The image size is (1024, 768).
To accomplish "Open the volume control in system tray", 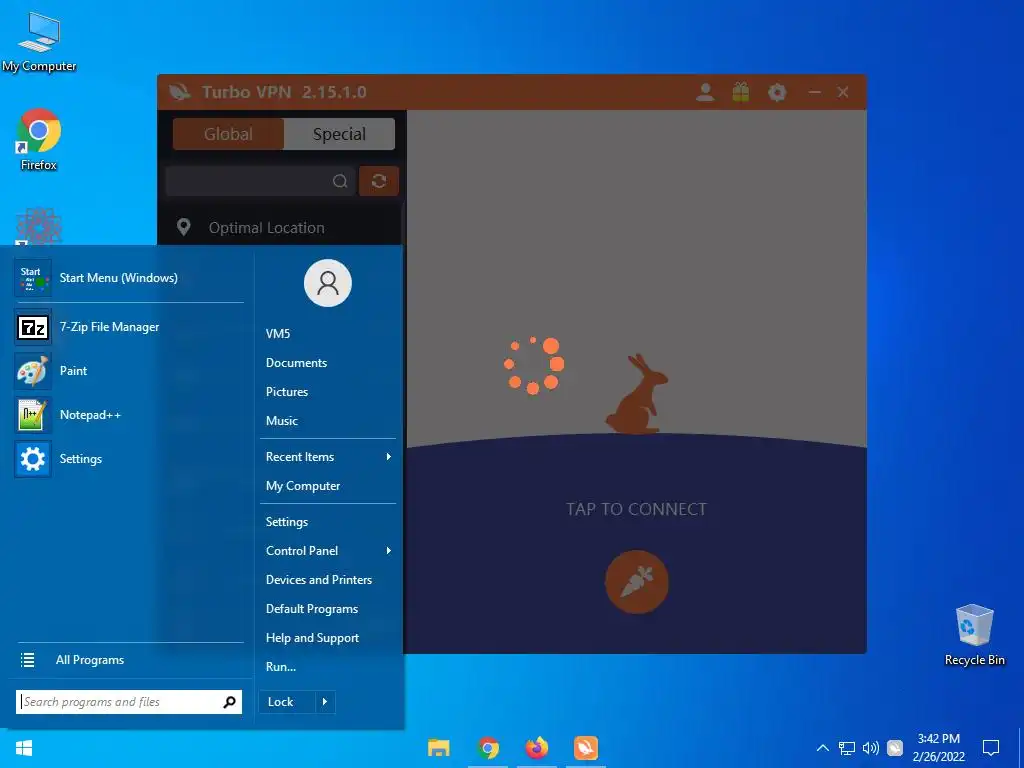I will click(x=871, y=748).
